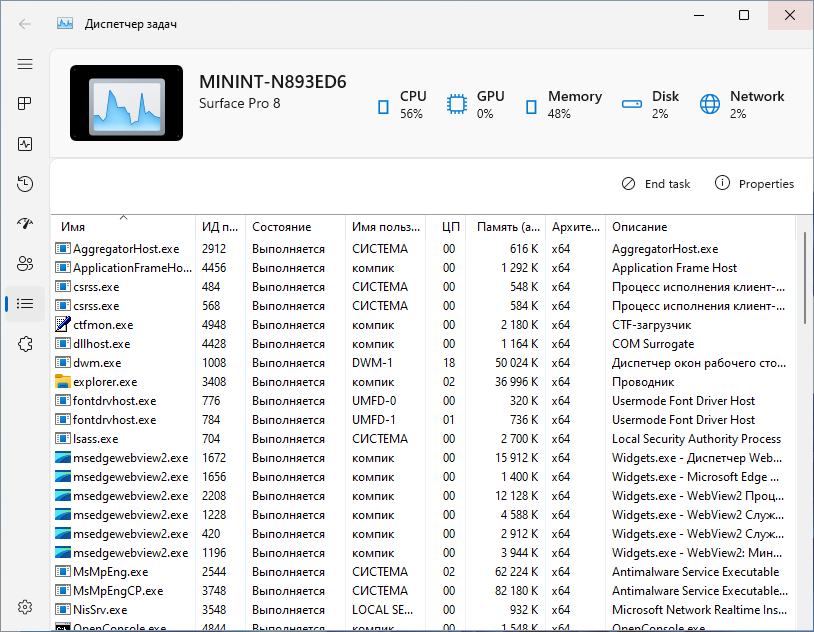Click the CPU 56% indicator
The width and height of the screenshot is (814, 632).
(401, 104)
